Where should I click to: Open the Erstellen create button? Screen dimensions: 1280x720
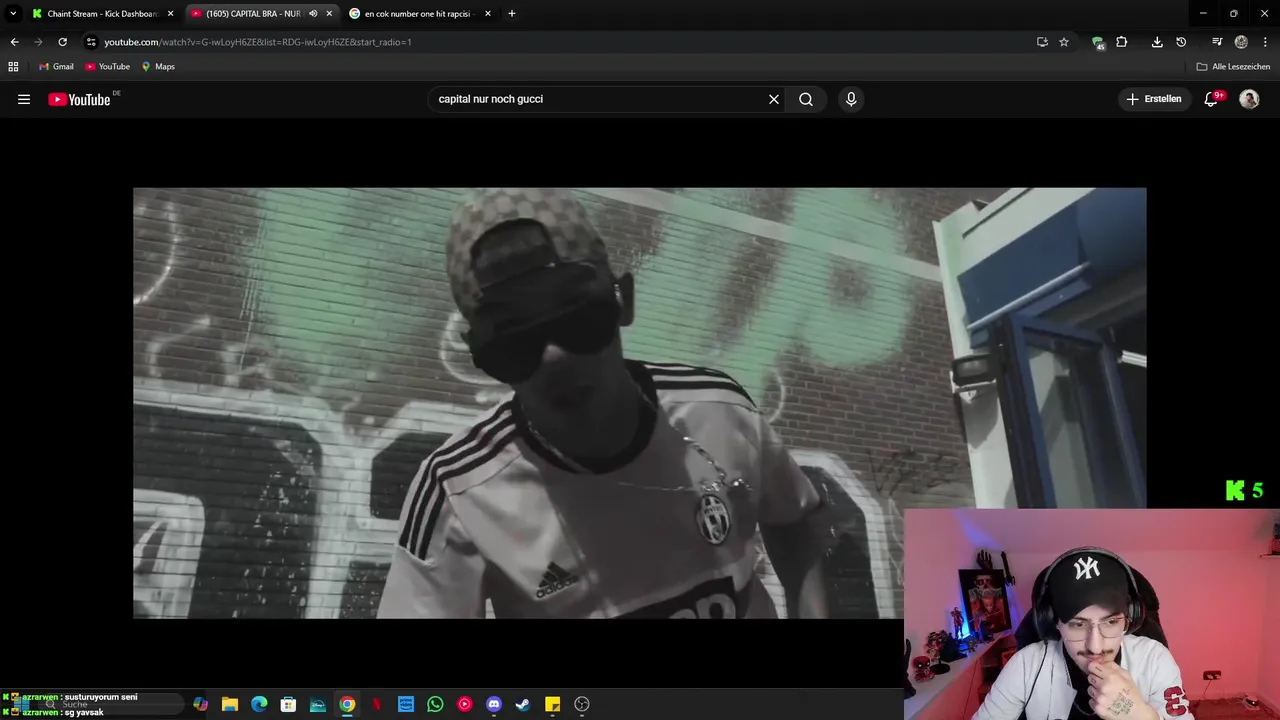1153,99
